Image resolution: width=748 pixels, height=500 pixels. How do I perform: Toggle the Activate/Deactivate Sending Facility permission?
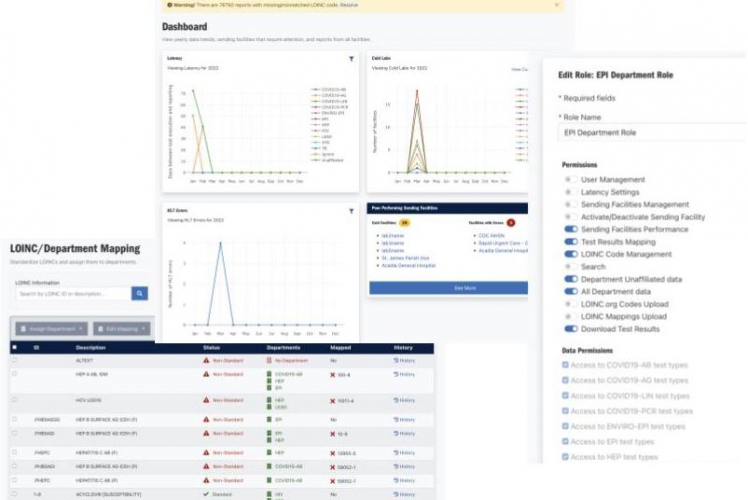571,217
